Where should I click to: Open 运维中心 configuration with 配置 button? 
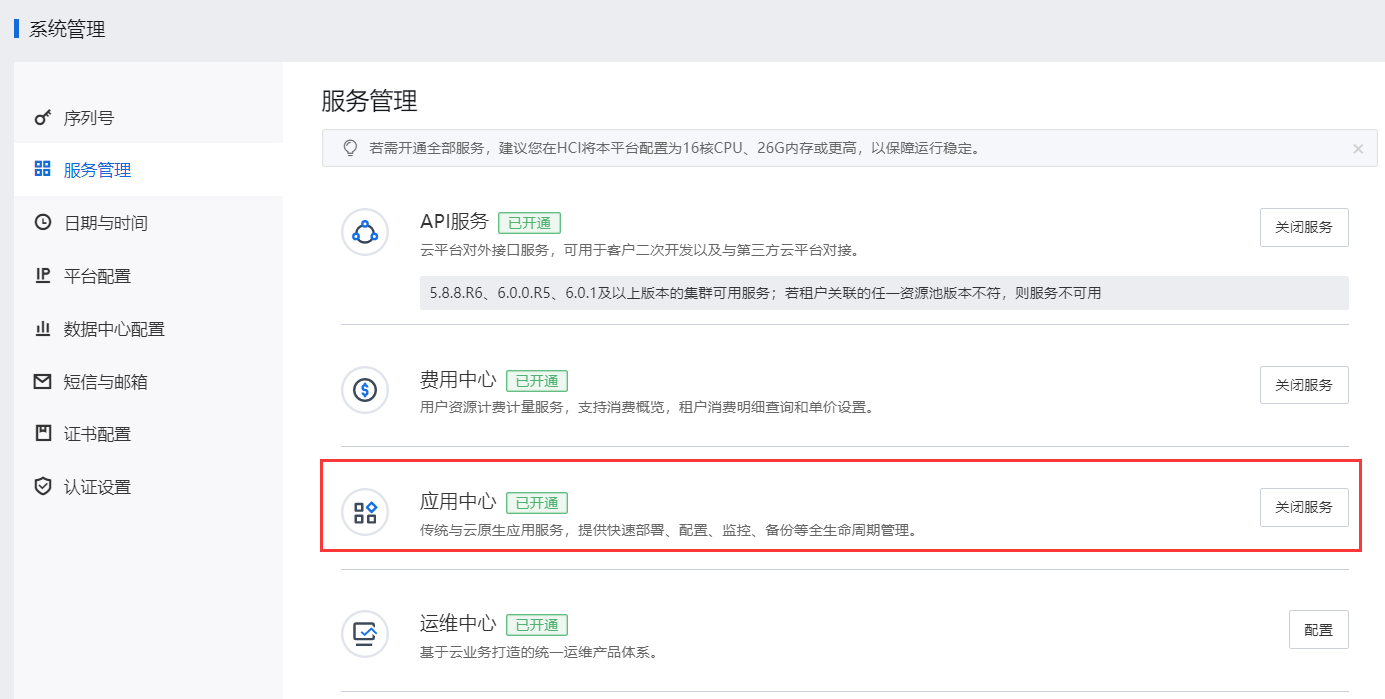[x=1318, y=630]
